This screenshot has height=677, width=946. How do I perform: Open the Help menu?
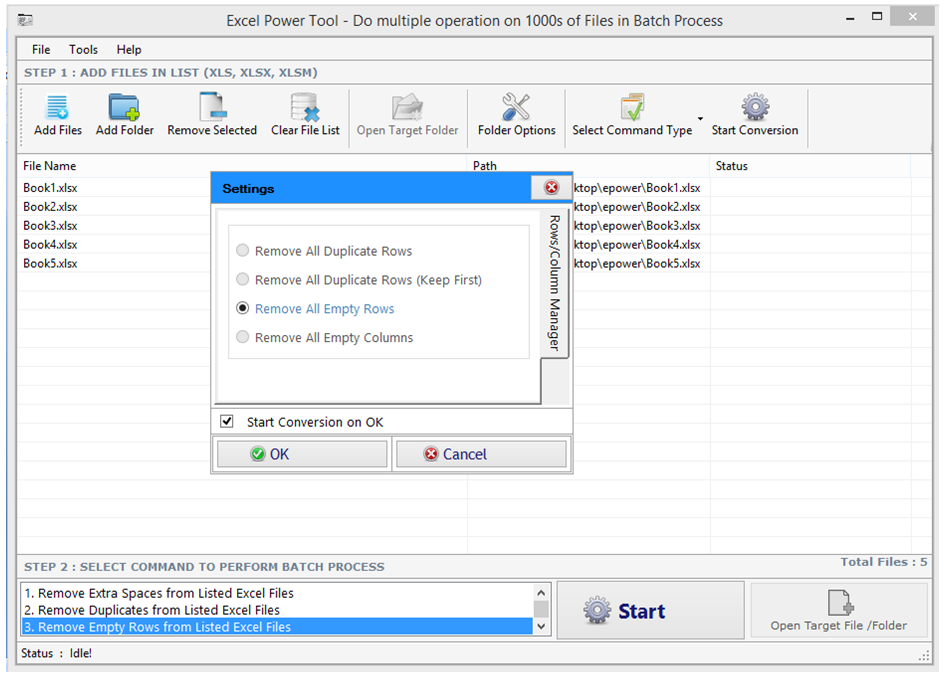(129, 49)
